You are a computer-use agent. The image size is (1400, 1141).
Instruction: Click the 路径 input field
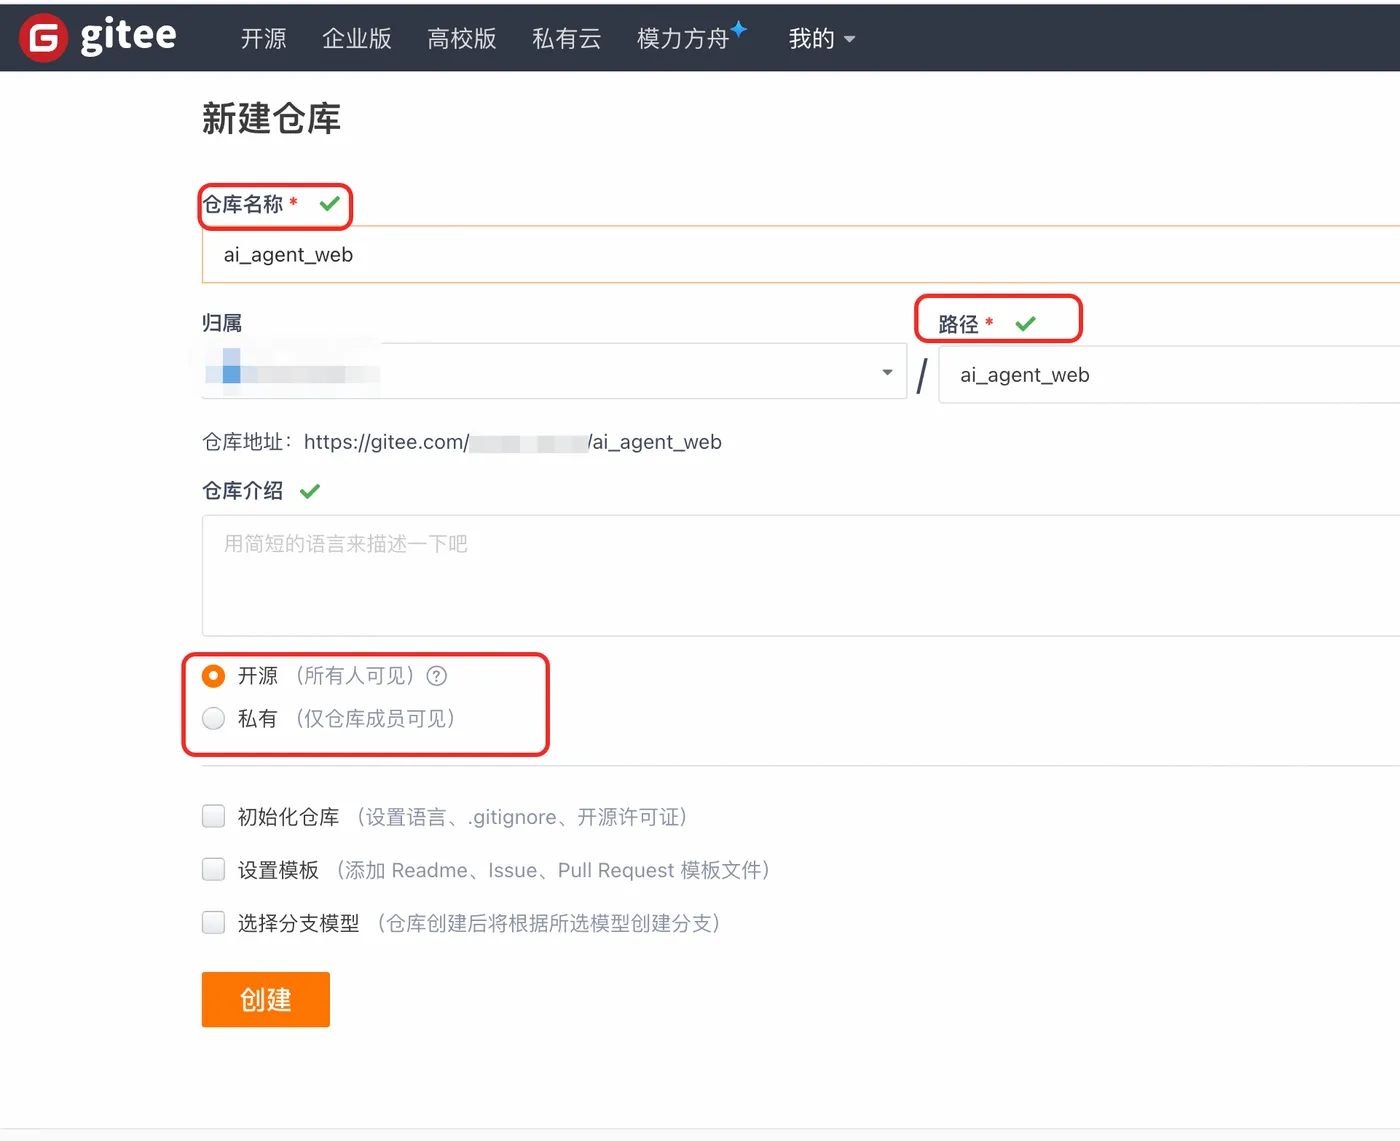1170,375
